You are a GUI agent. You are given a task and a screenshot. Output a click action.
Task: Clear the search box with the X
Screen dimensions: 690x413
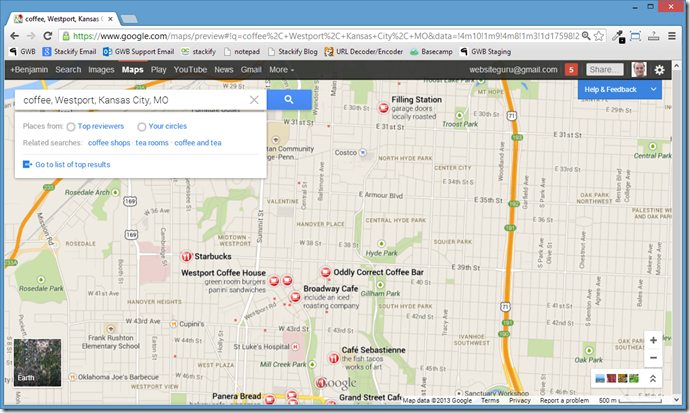click(x=254, y=100)
